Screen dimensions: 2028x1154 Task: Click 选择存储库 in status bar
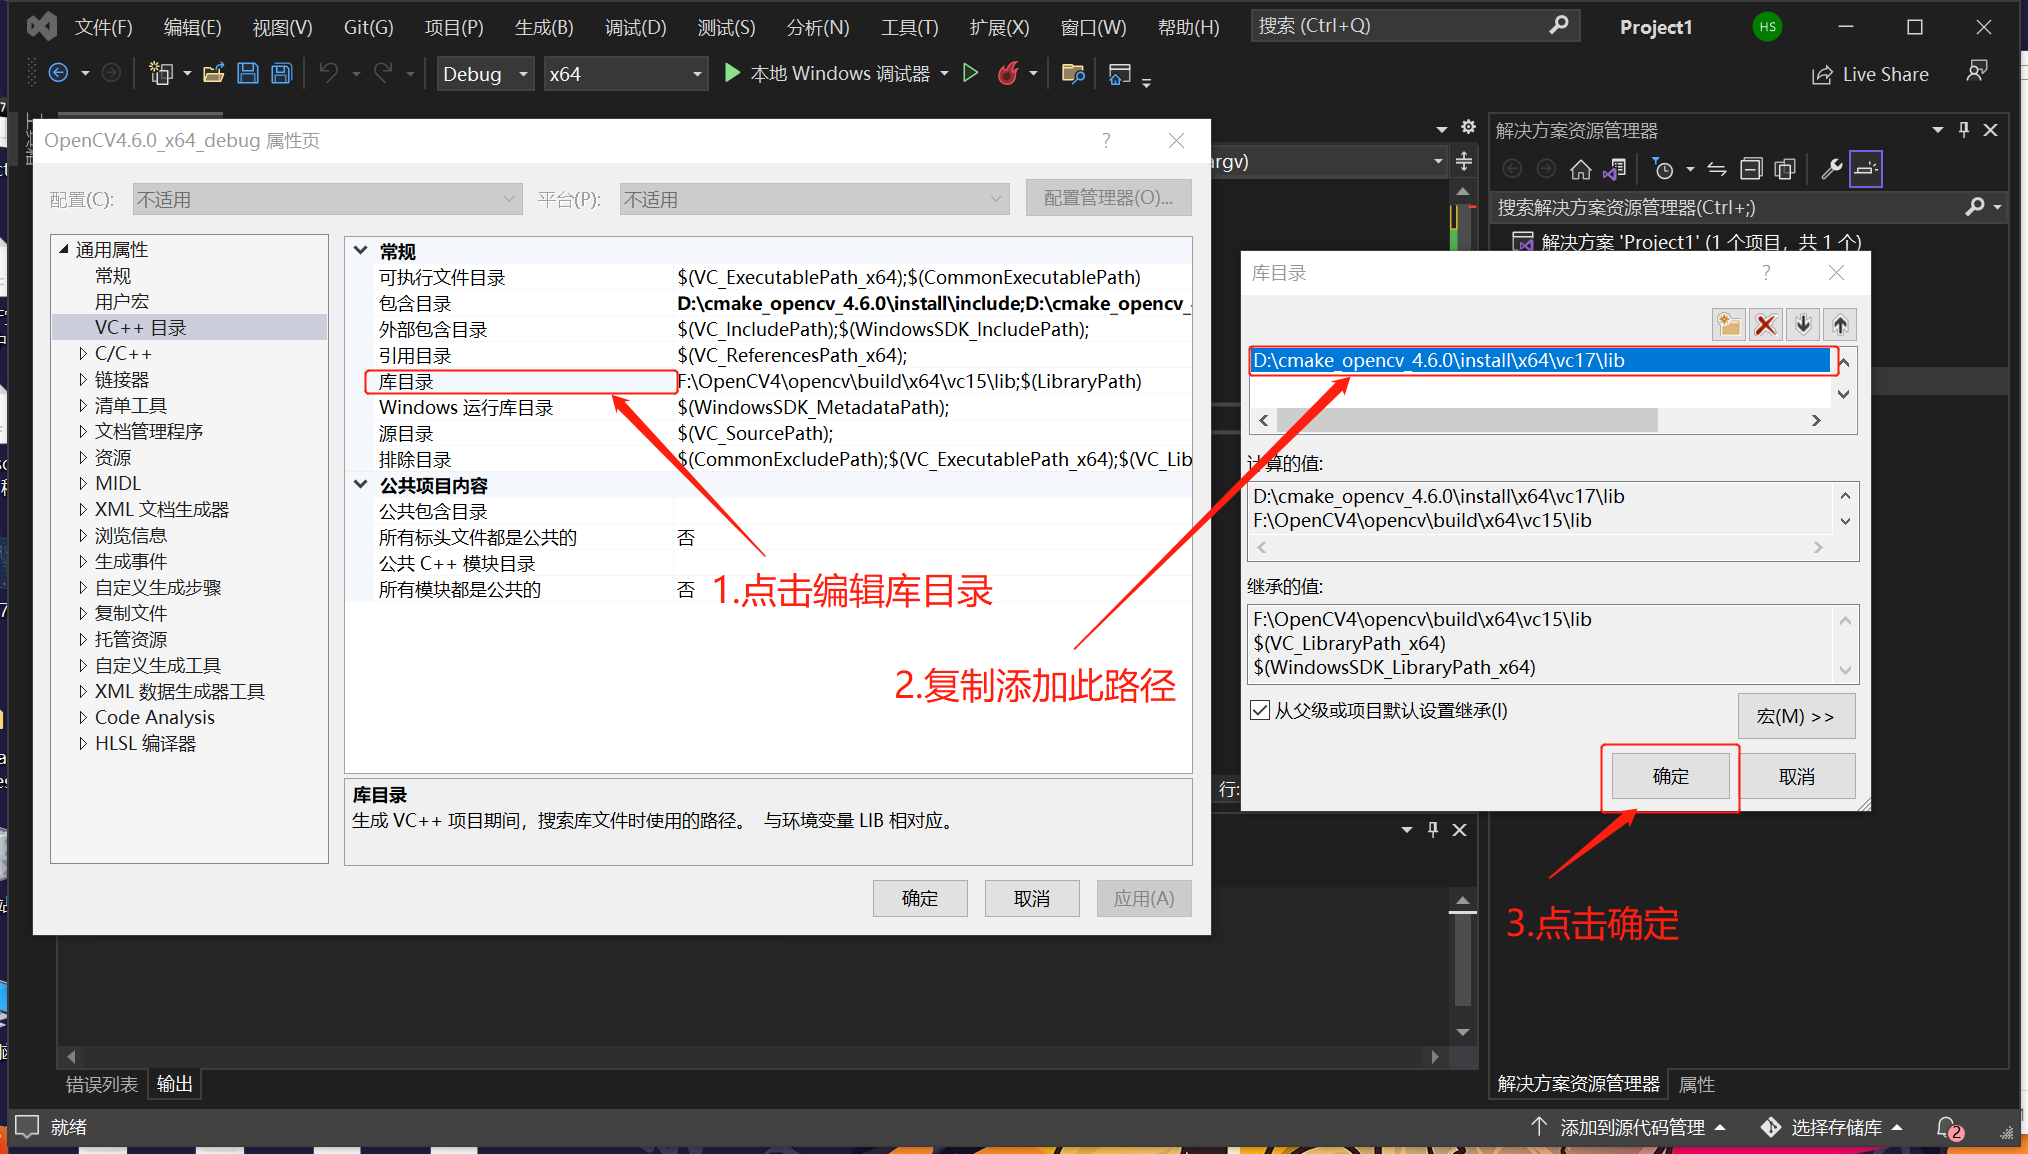[x=1834, y=1128]
